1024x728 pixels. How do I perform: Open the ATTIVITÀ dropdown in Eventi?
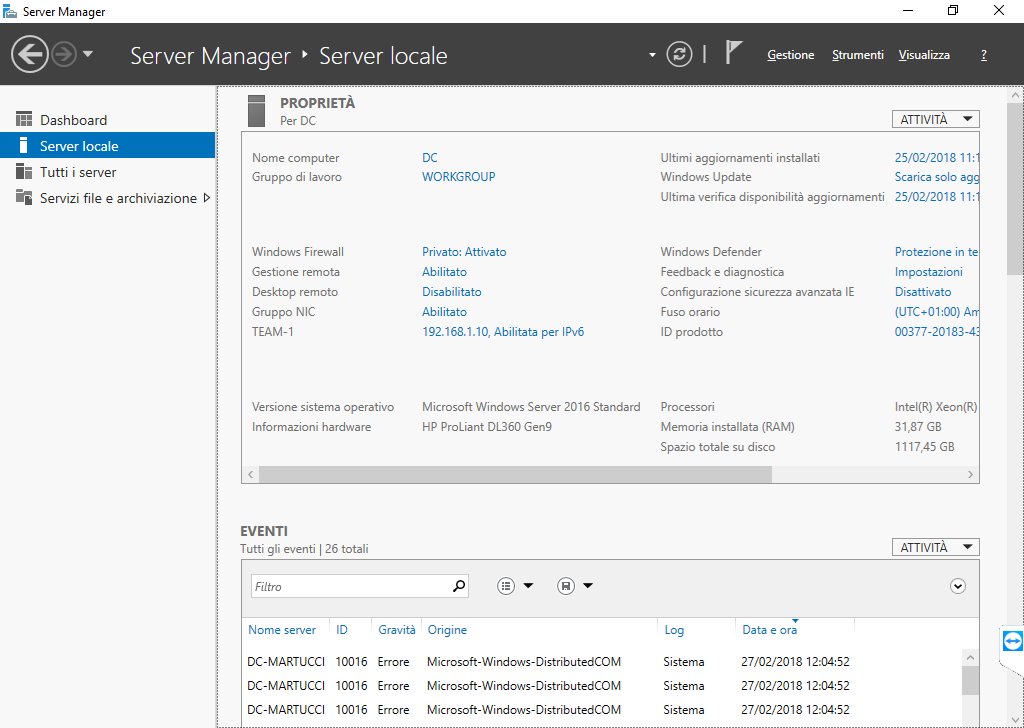[x=935, y=547]
